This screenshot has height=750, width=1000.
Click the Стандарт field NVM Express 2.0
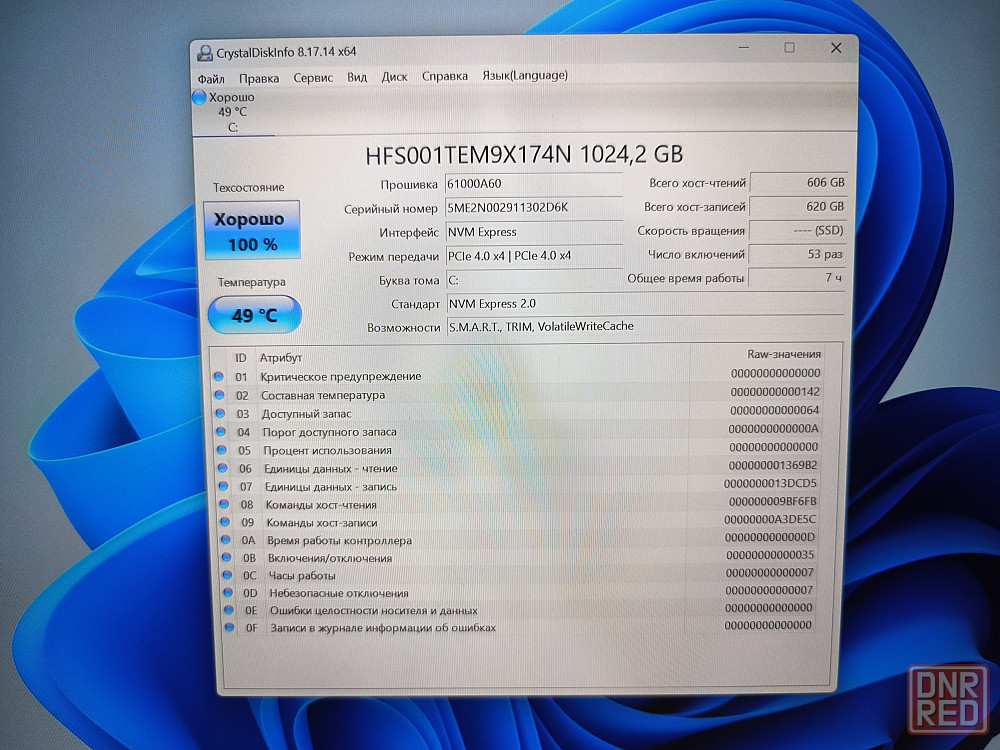(x=645, y=304)
